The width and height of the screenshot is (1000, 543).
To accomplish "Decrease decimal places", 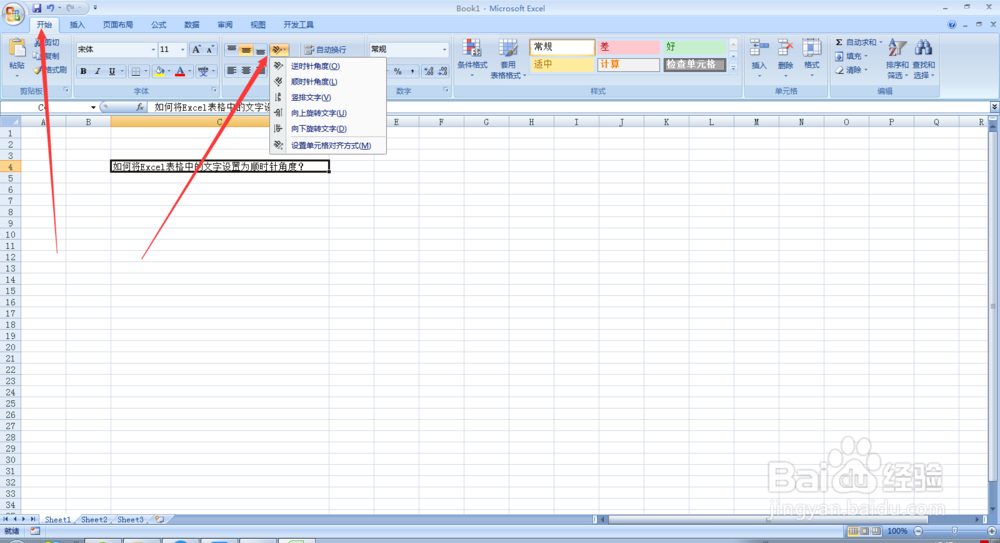I will 443,71.
